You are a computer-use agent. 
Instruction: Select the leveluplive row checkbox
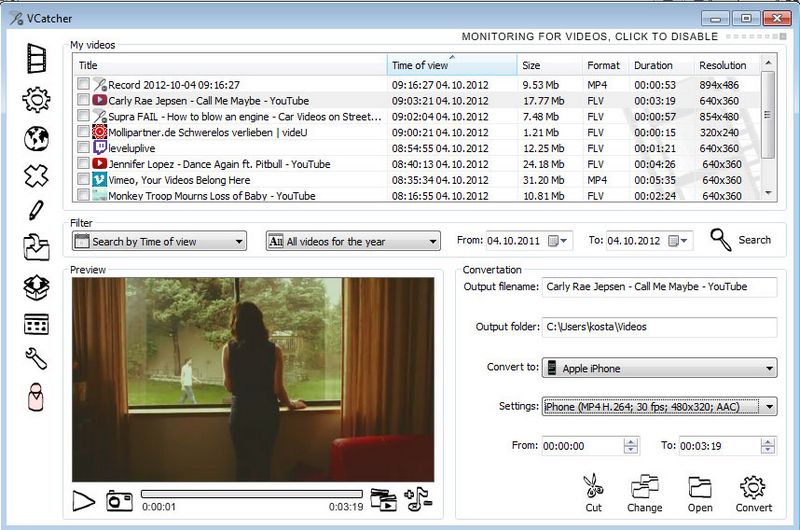point(83,147)
